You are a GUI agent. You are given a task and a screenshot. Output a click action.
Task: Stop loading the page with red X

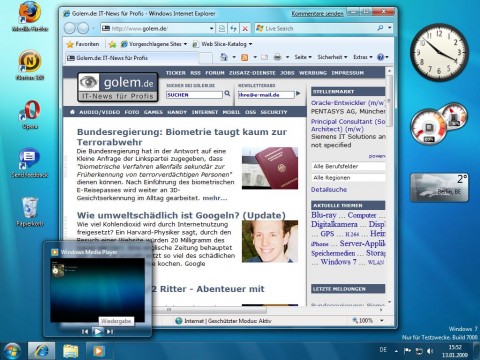point(245,29)
